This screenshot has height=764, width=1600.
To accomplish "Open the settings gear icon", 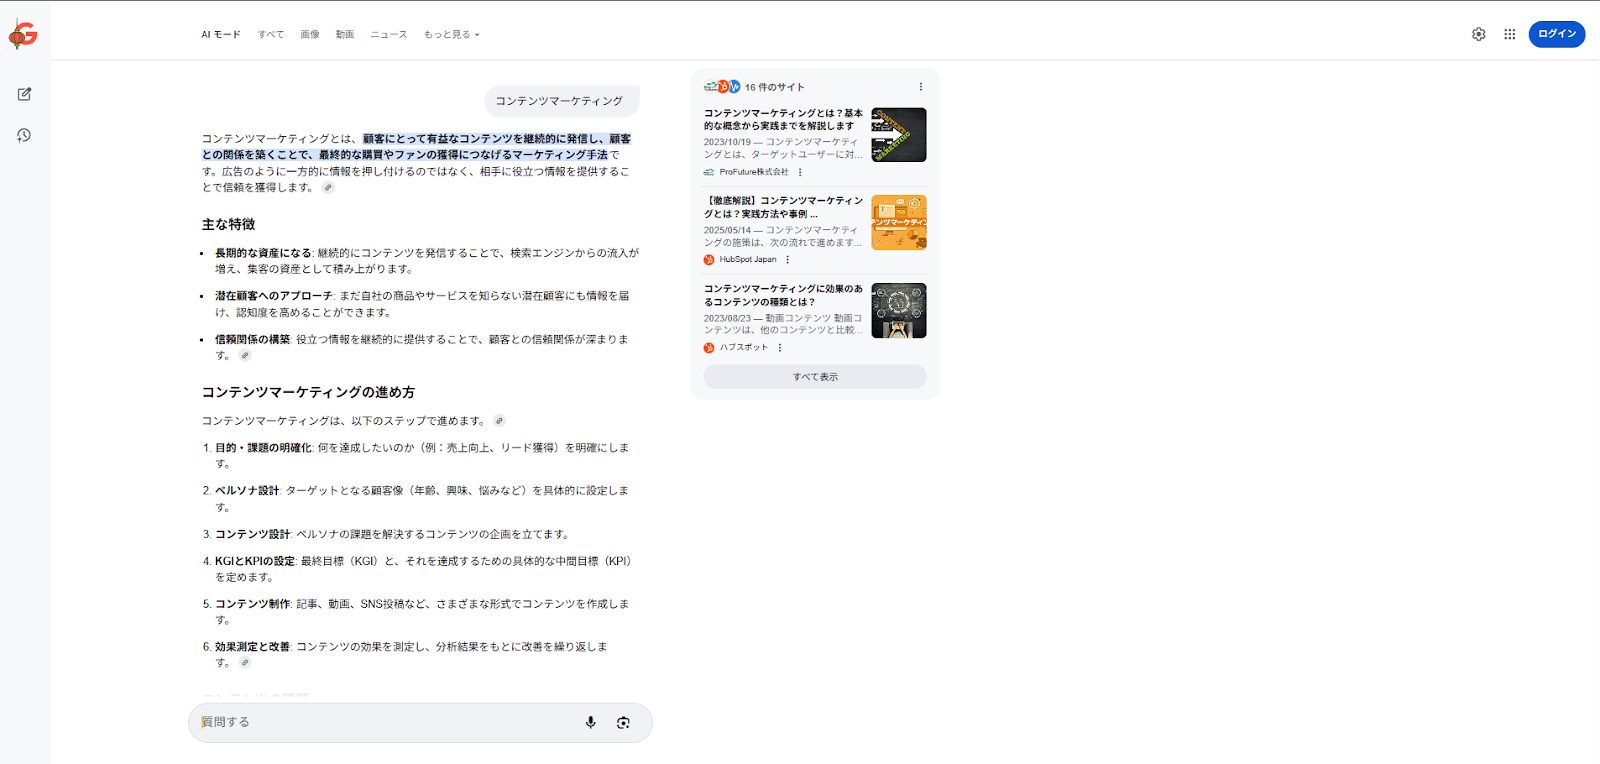I will click(1478, 34).
